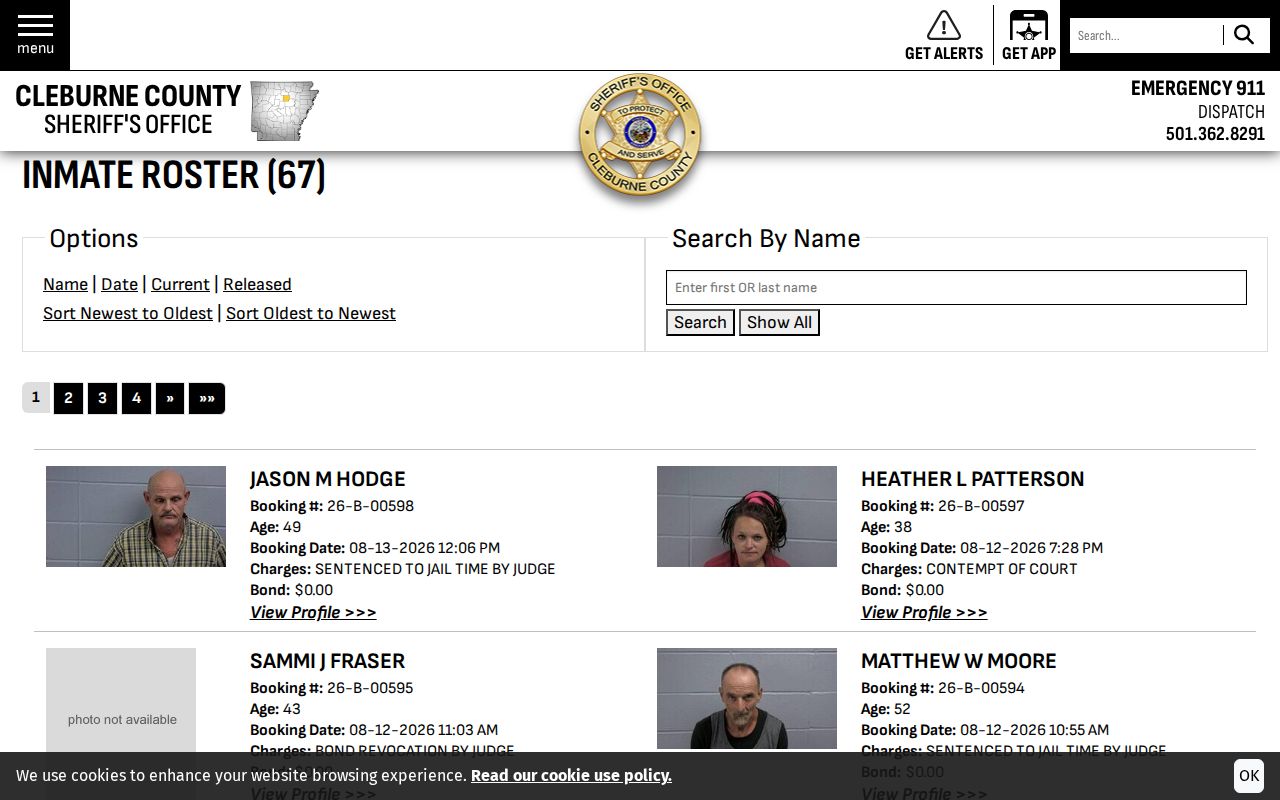The width and height of the screenshot is (1280, 800).
Task: Click Cleburne County Sheriff's Office title
Action: coord(128,110)
